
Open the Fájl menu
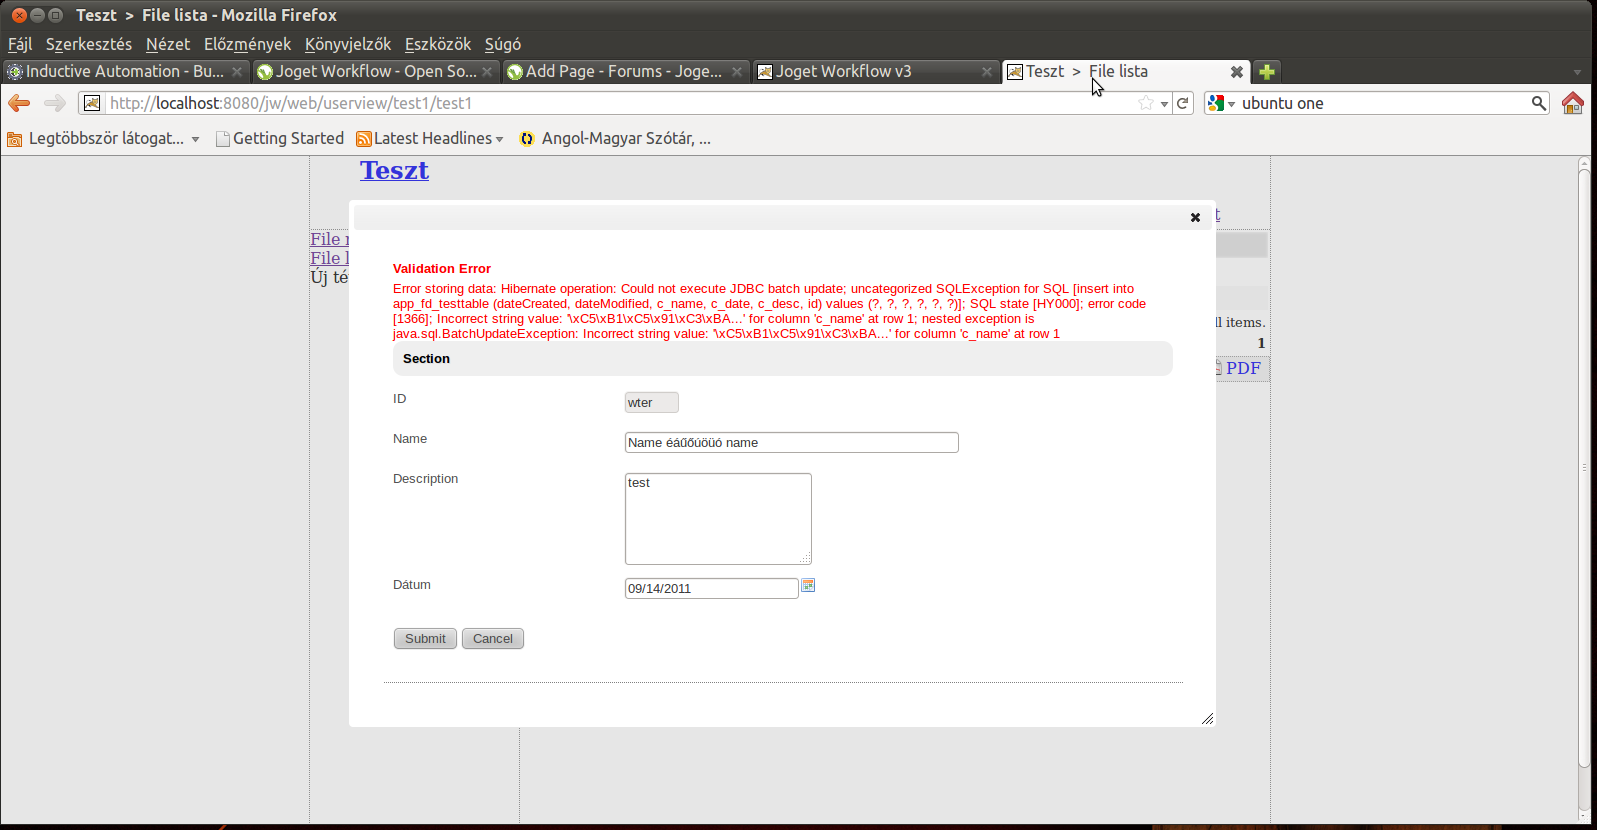[20, 44]
